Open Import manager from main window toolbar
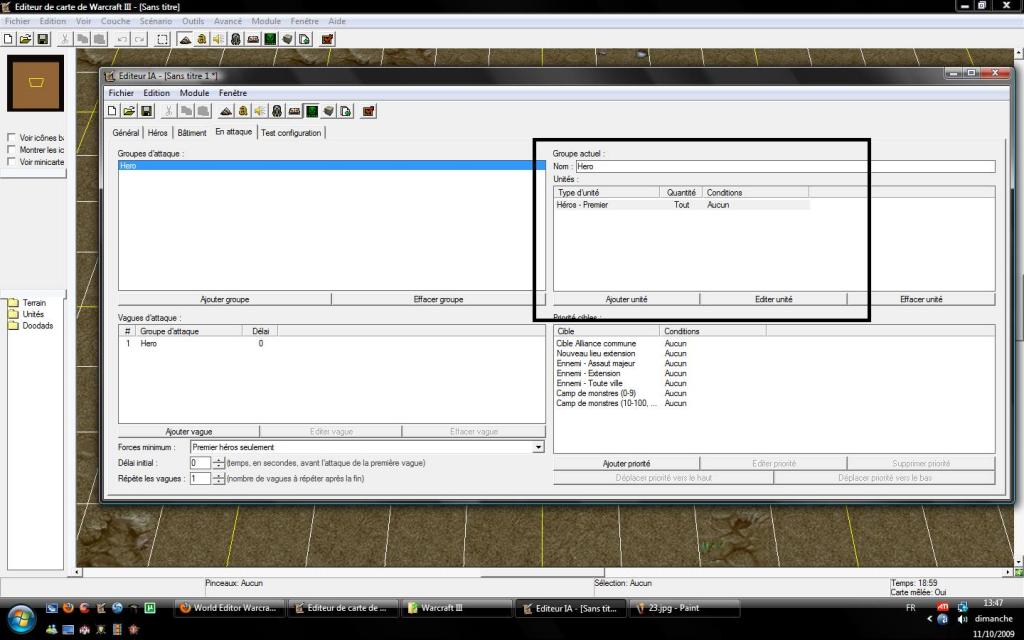Viewport: 1024px width, 640px height. point(304,39)
